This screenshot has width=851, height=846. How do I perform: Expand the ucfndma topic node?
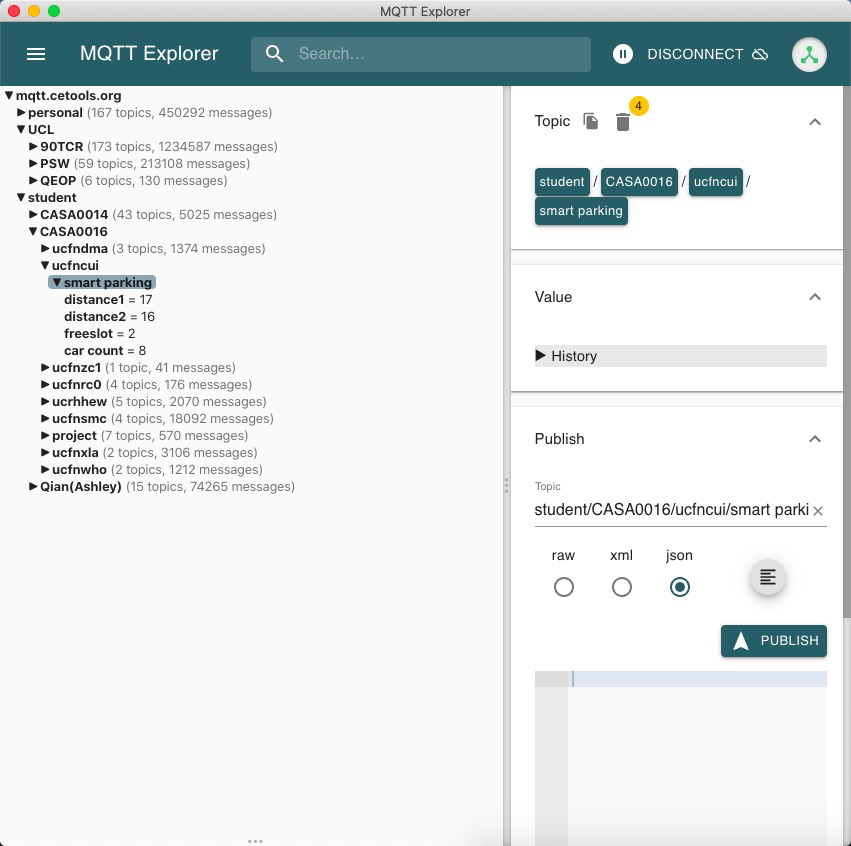pyautogui.click(x=46, y=249)
